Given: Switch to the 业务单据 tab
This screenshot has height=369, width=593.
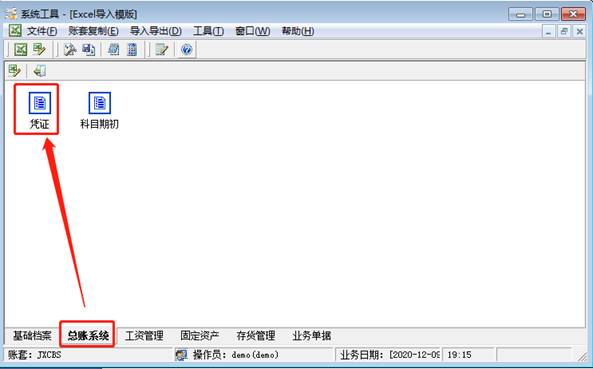Looking at the screenshot, I should point(312,336).
